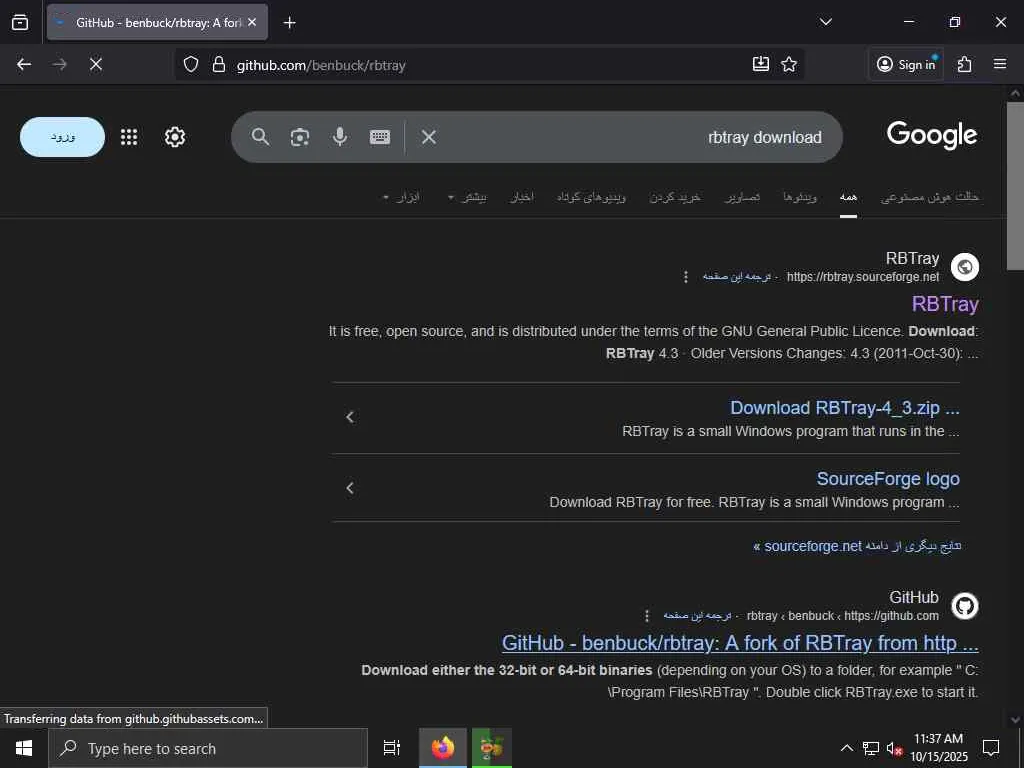Open a new tab with plus button
This screenshot has width=1024, height=768.
point(289,23)
